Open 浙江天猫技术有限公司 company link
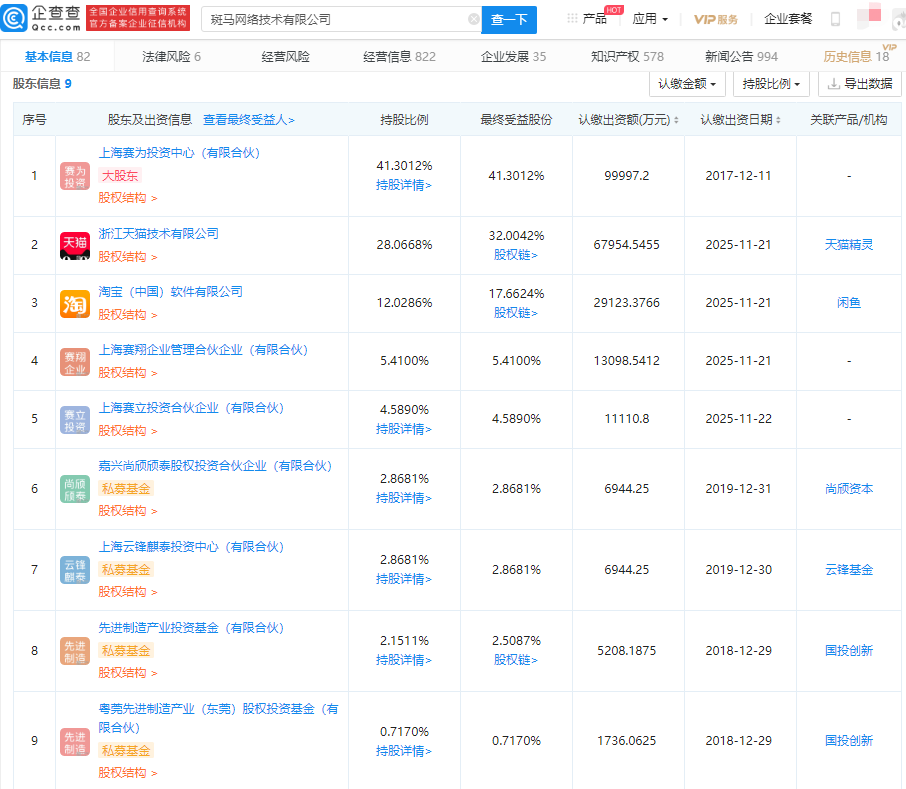The image size is (906, 789). [x=158, y=234]
